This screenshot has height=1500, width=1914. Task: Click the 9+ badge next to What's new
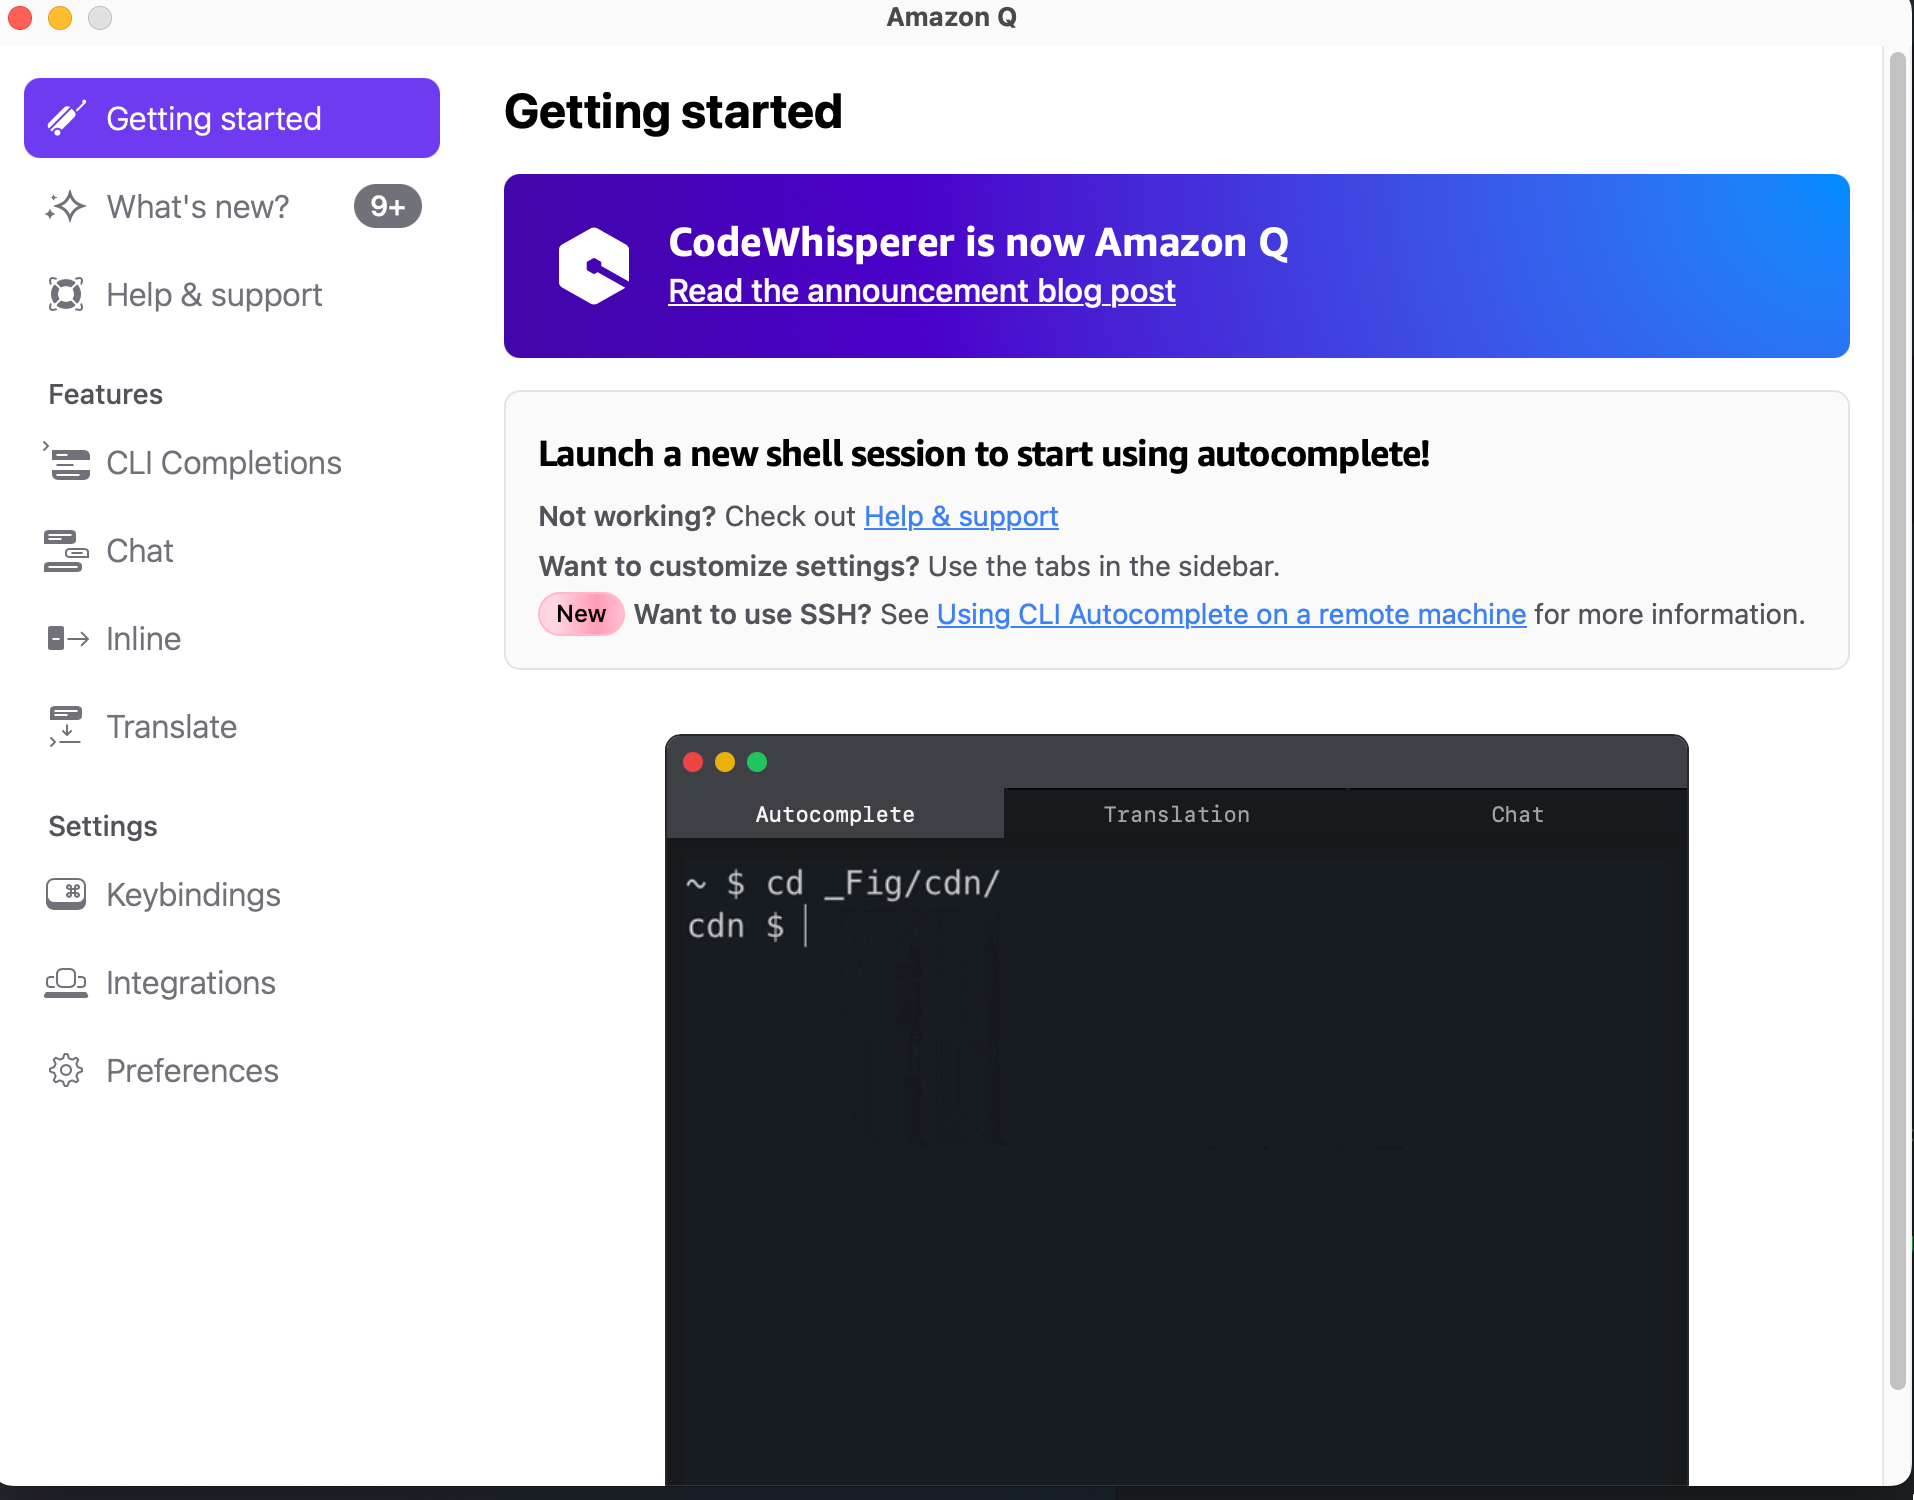[x=388, y=206]
